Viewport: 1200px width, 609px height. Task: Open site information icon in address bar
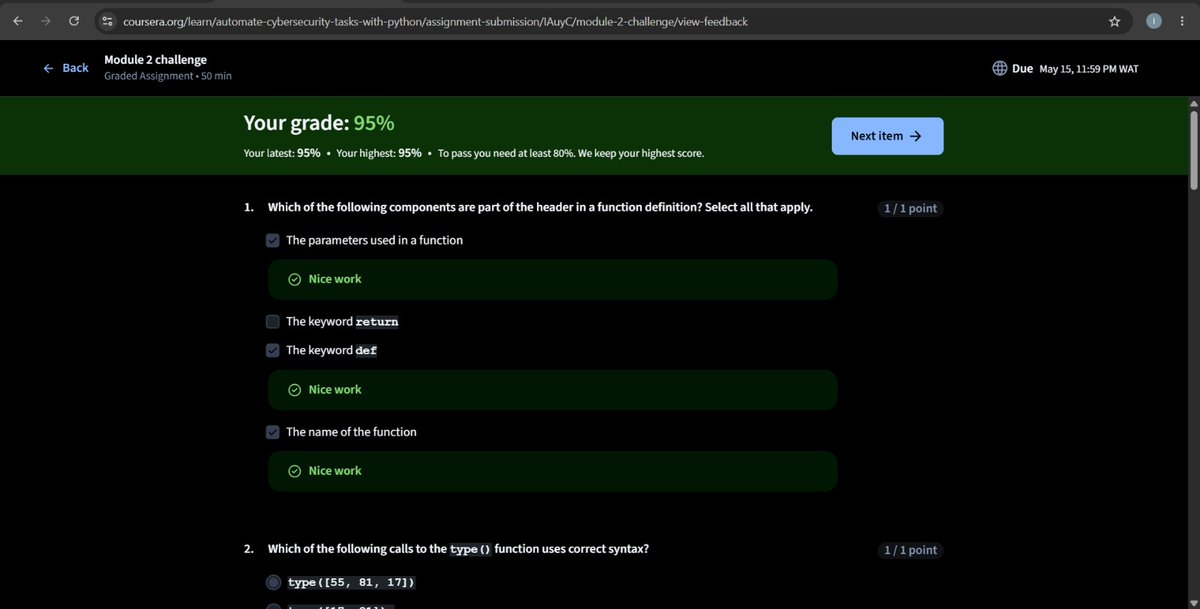point(109,21)
